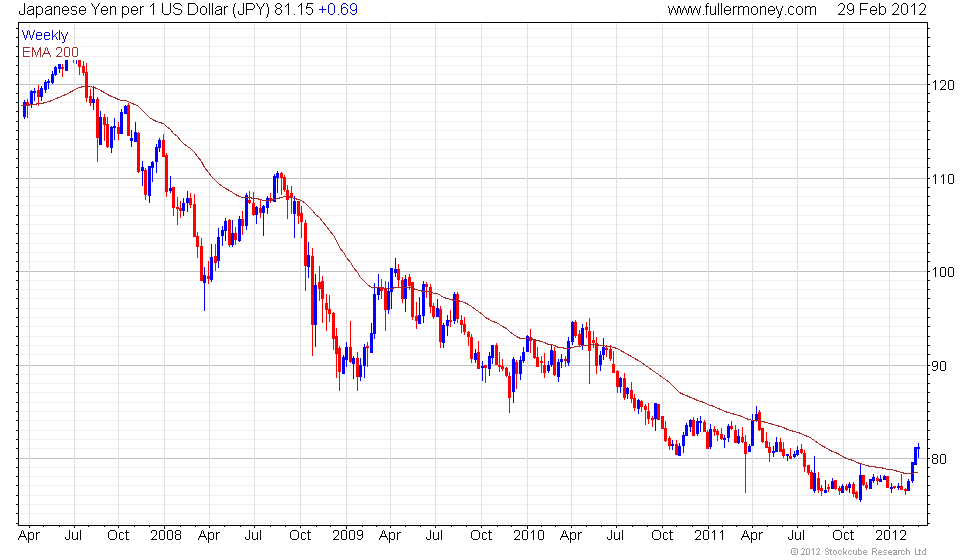Image resolution: width=980 pixels, height=560 pixels.
Task: Click the 90 price axis label
Action: coord(939,366)
